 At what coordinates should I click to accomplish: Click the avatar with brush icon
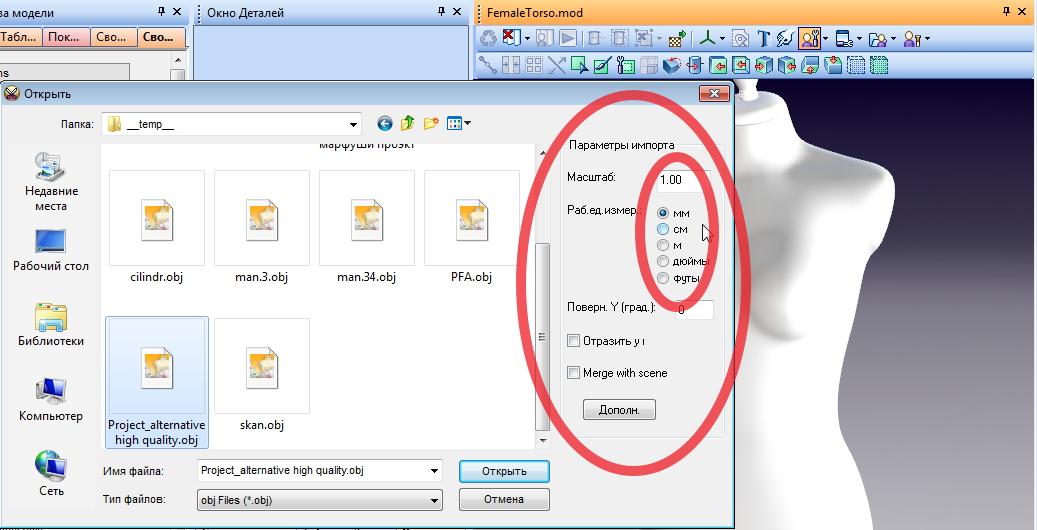(x=912, y=38)
